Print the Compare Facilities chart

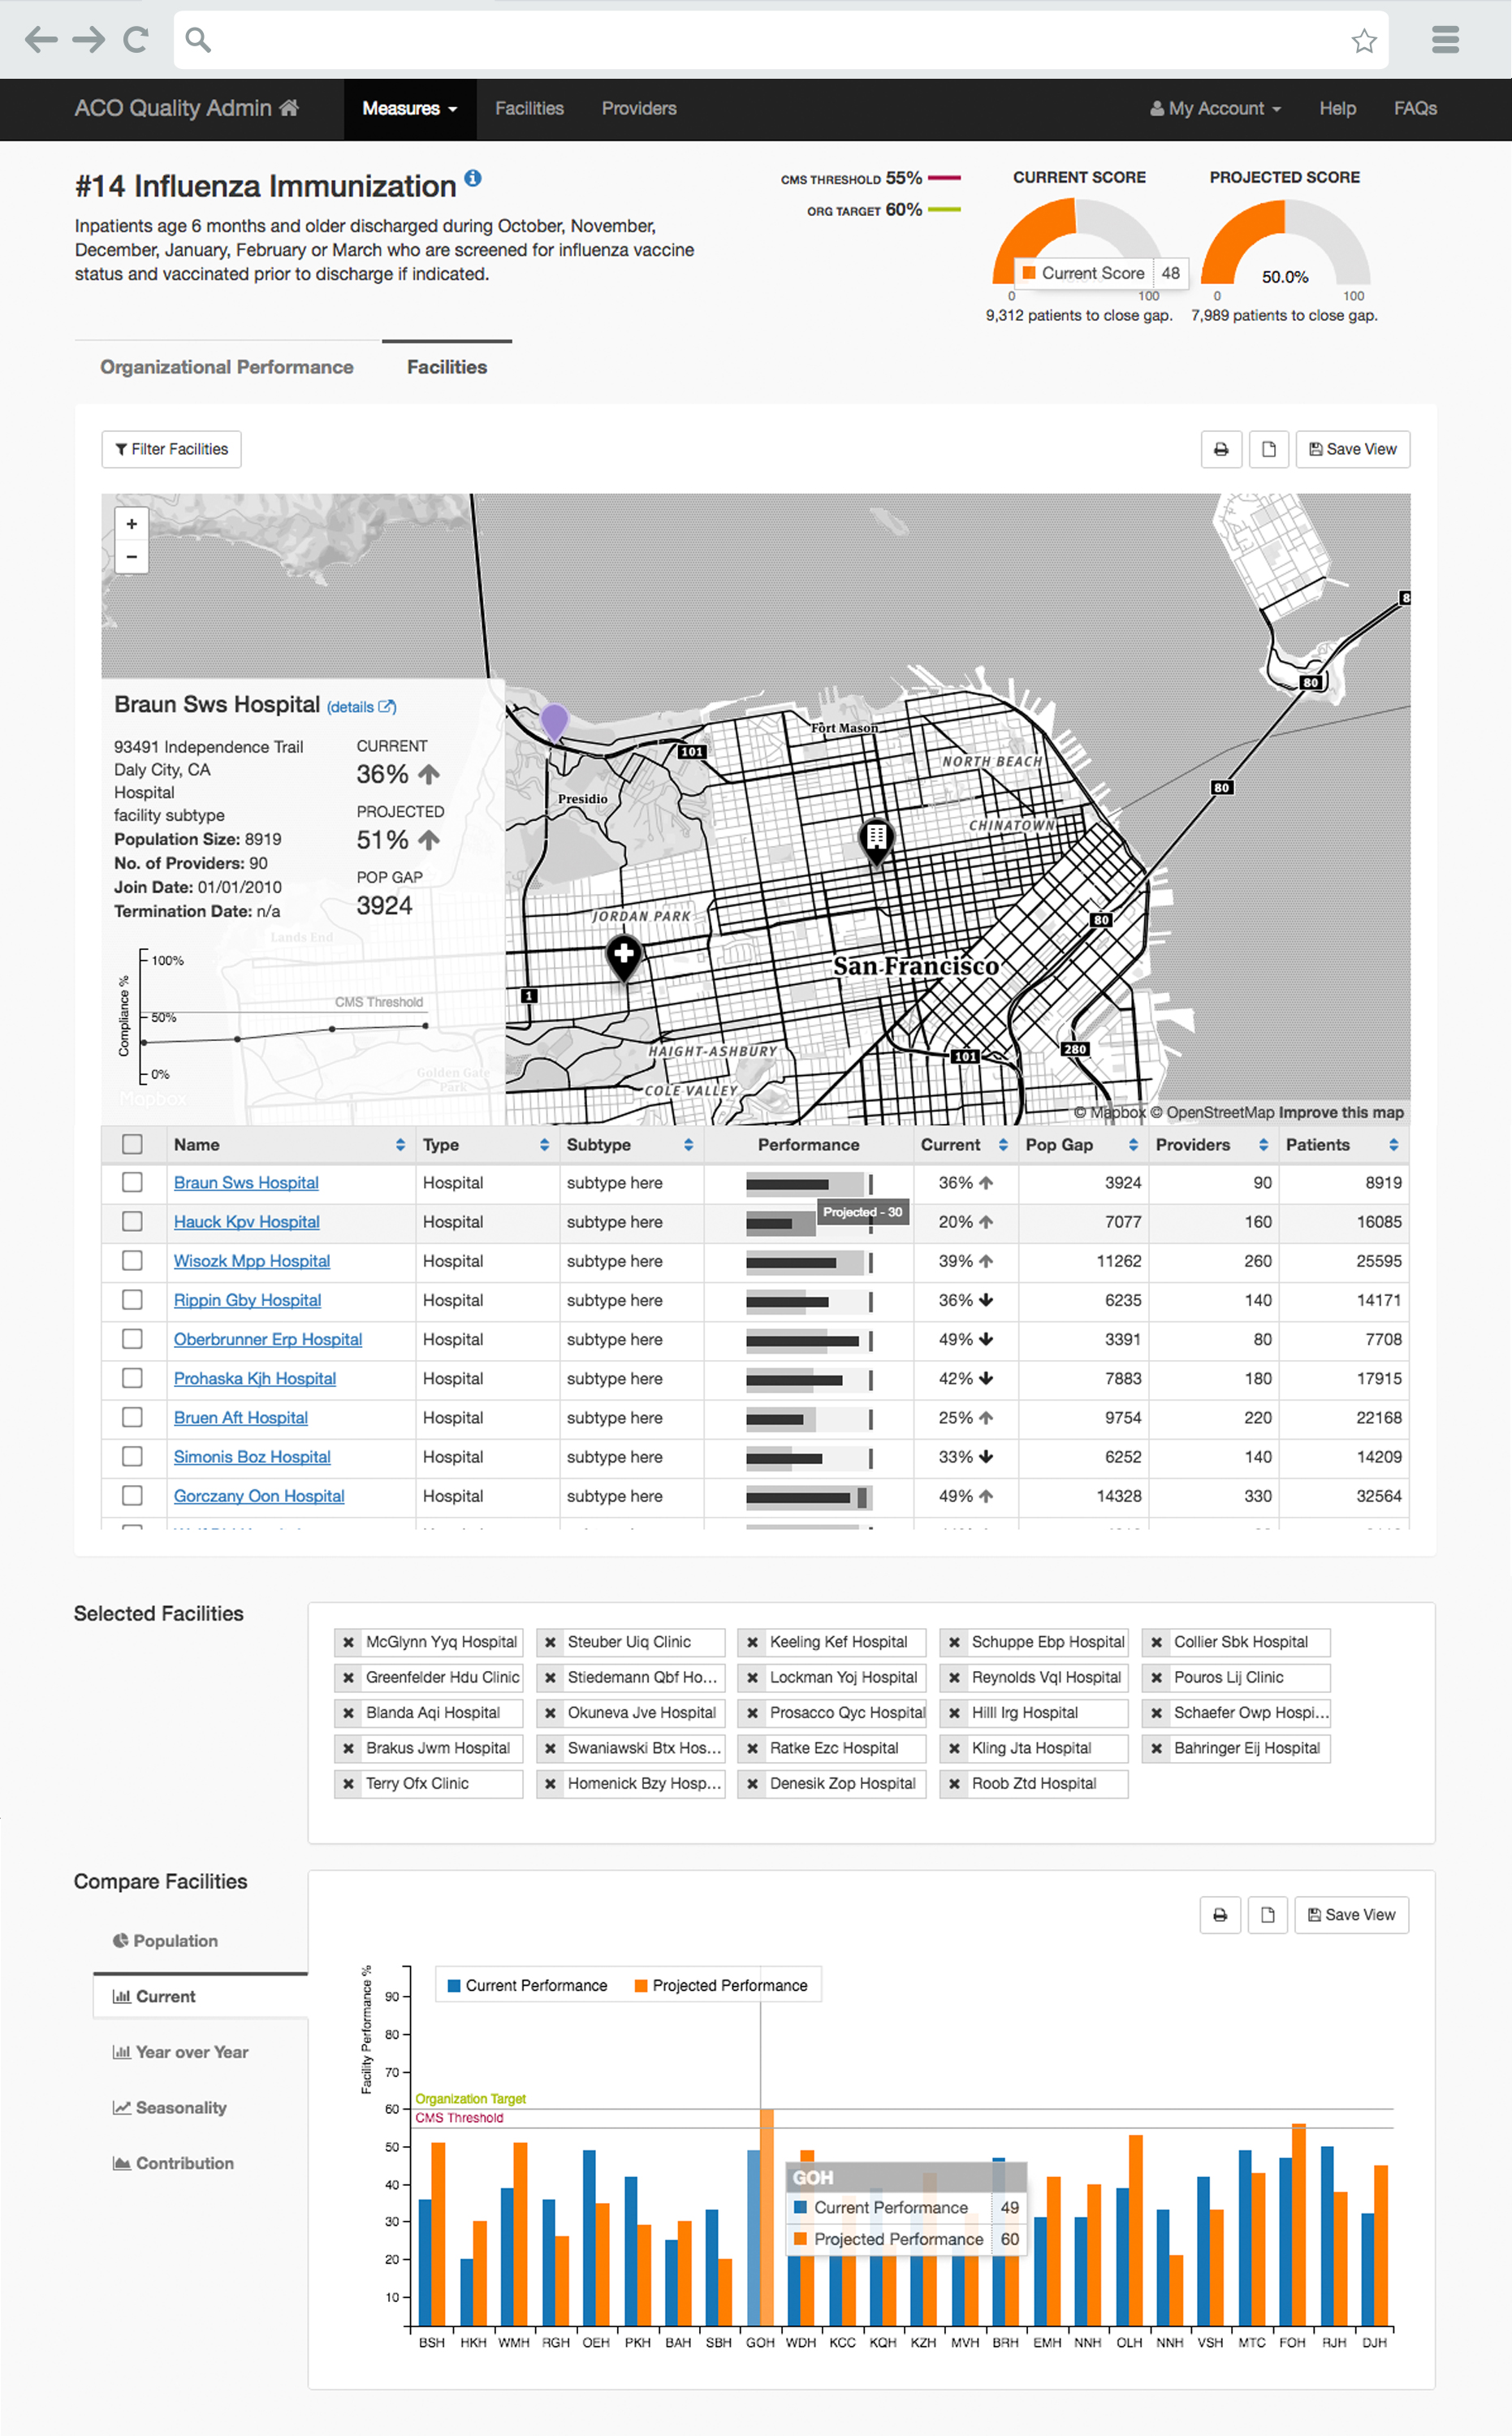coord(1219,1914)
